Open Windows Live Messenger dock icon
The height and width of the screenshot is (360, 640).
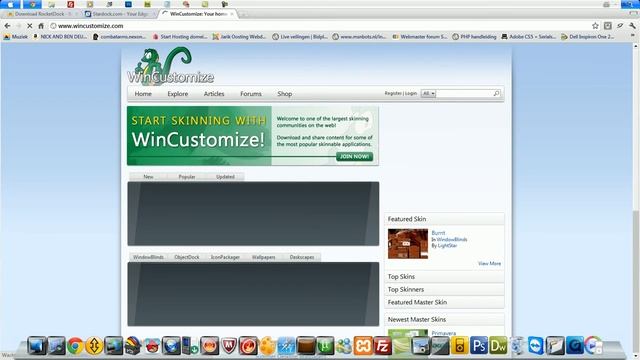[x=344, y=346]
